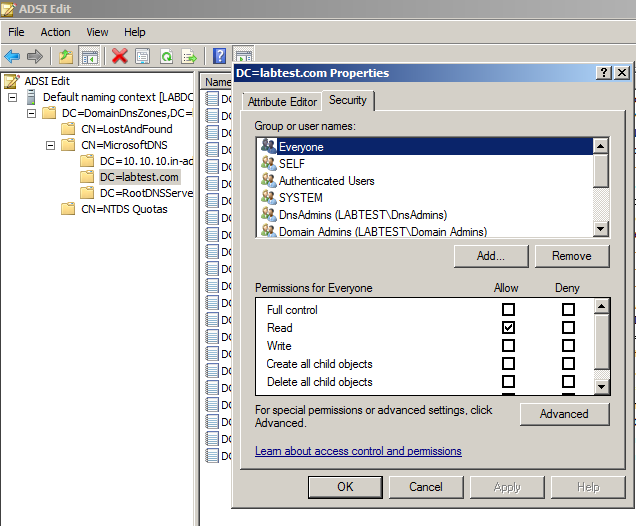
Task: Check the Deny box for Write
Action: [568, 346]
